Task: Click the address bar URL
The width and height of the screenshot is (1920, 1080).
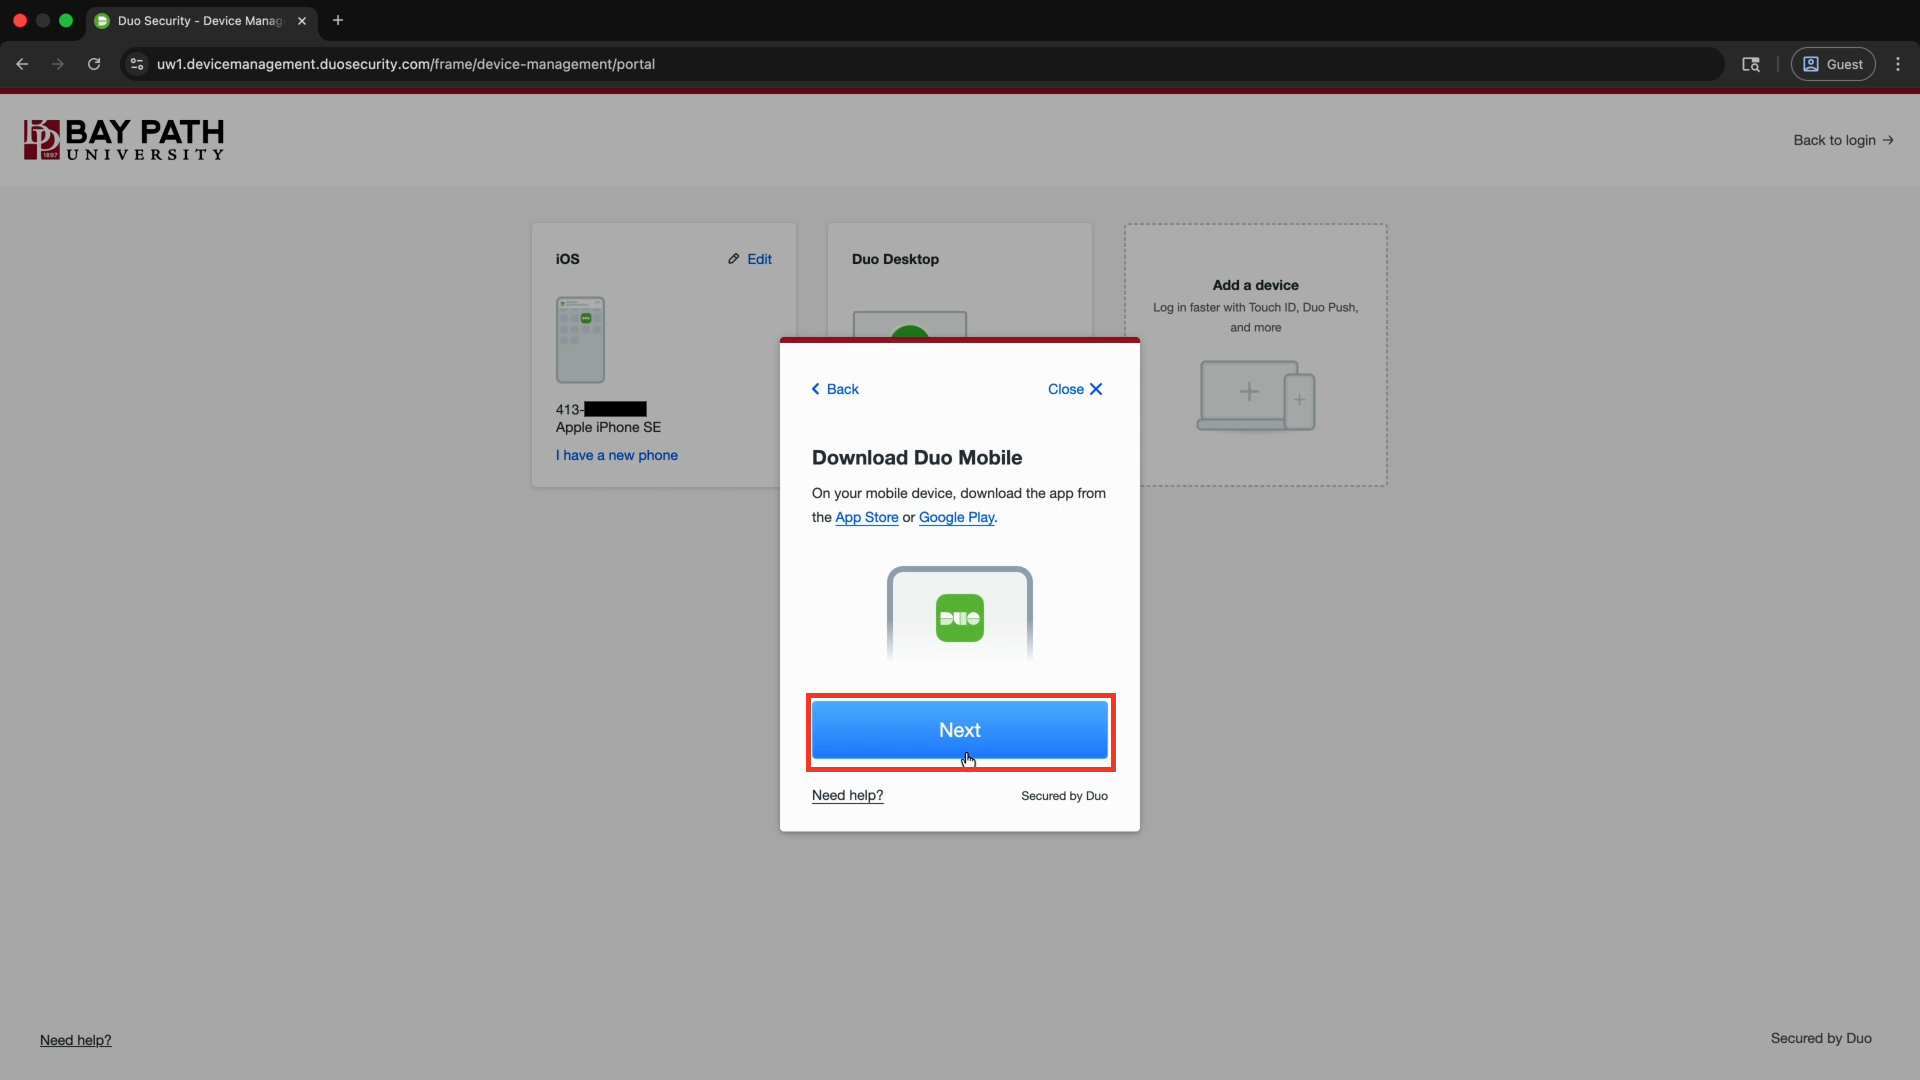Action: 406,64
